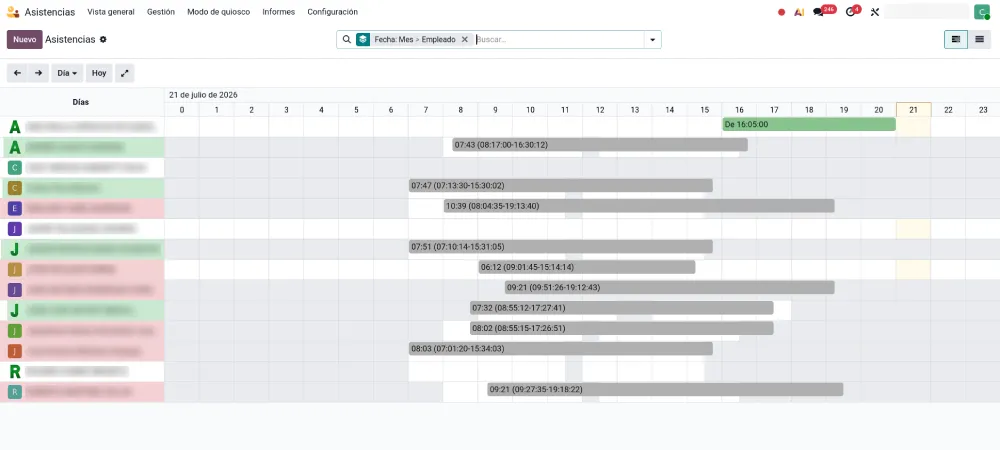Click the 21 de julio de 2026 date header
Viewport: 1000px width, 450px height.
[203, 95]
